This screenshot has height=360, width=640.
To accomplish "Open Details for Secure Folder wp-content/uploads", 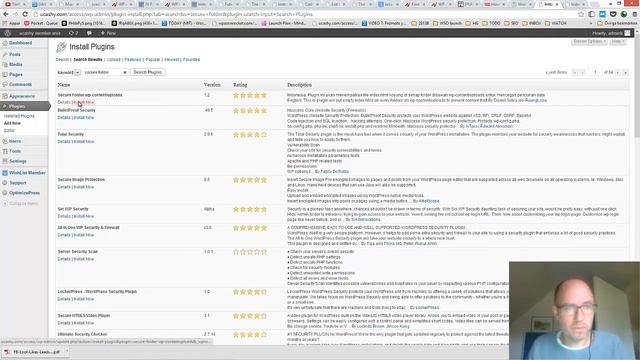I will click(64, 102).
